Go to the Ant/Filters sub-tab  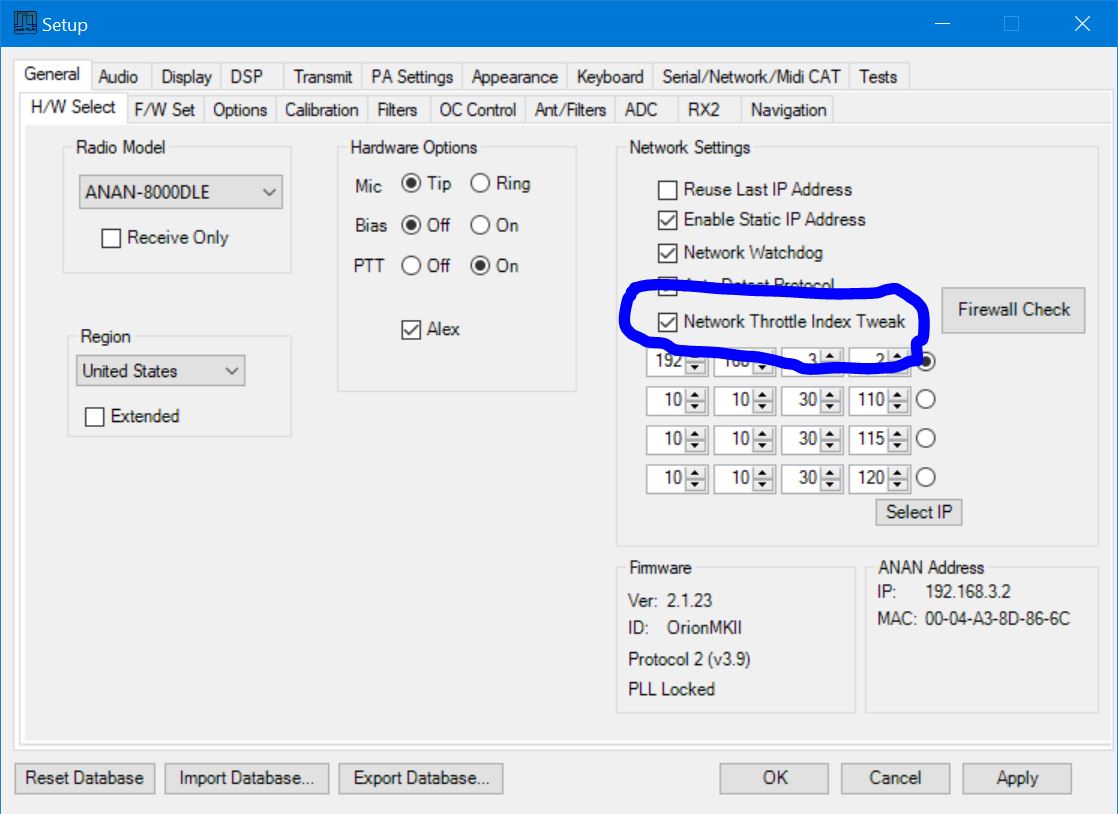(x=570, y=110)
